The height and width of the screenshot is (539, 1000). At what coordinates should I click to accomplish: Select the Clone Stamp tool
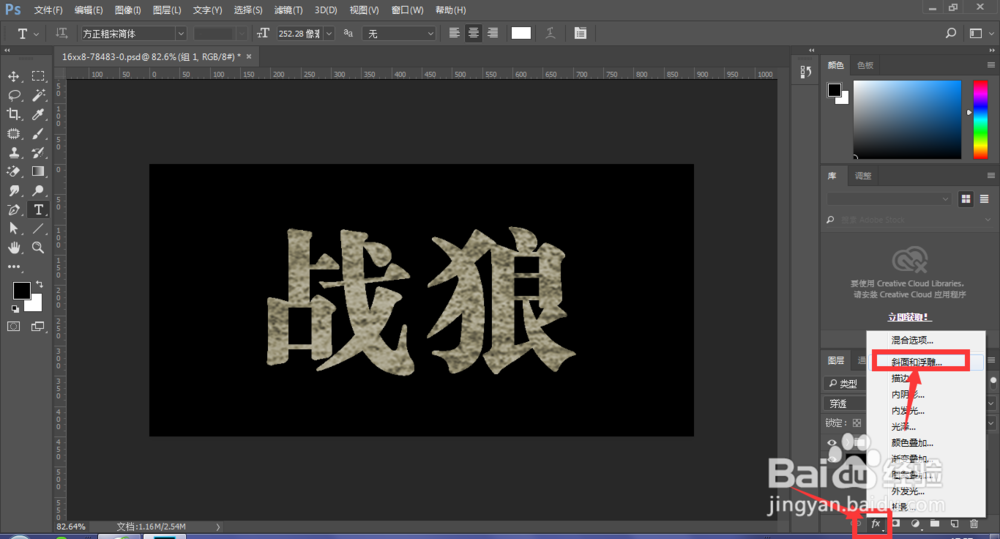click(x=13, y=153)
